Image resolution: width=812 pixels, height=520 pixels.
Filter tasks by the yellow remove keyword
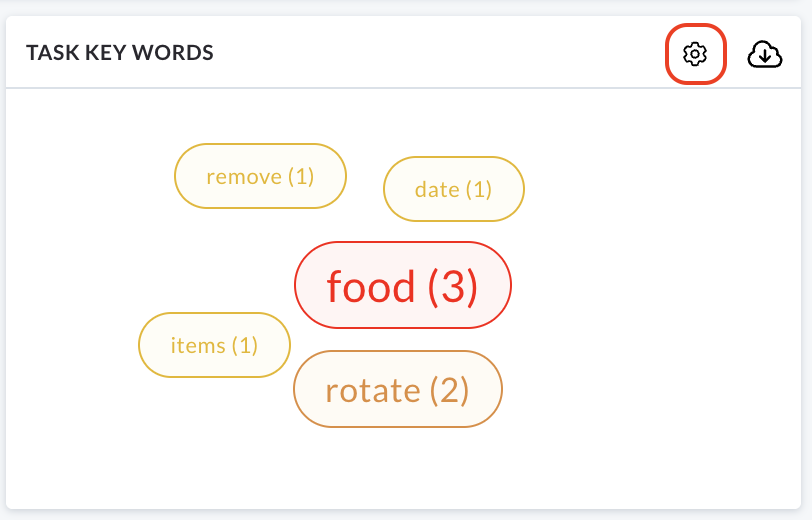(x=260, y=176)
